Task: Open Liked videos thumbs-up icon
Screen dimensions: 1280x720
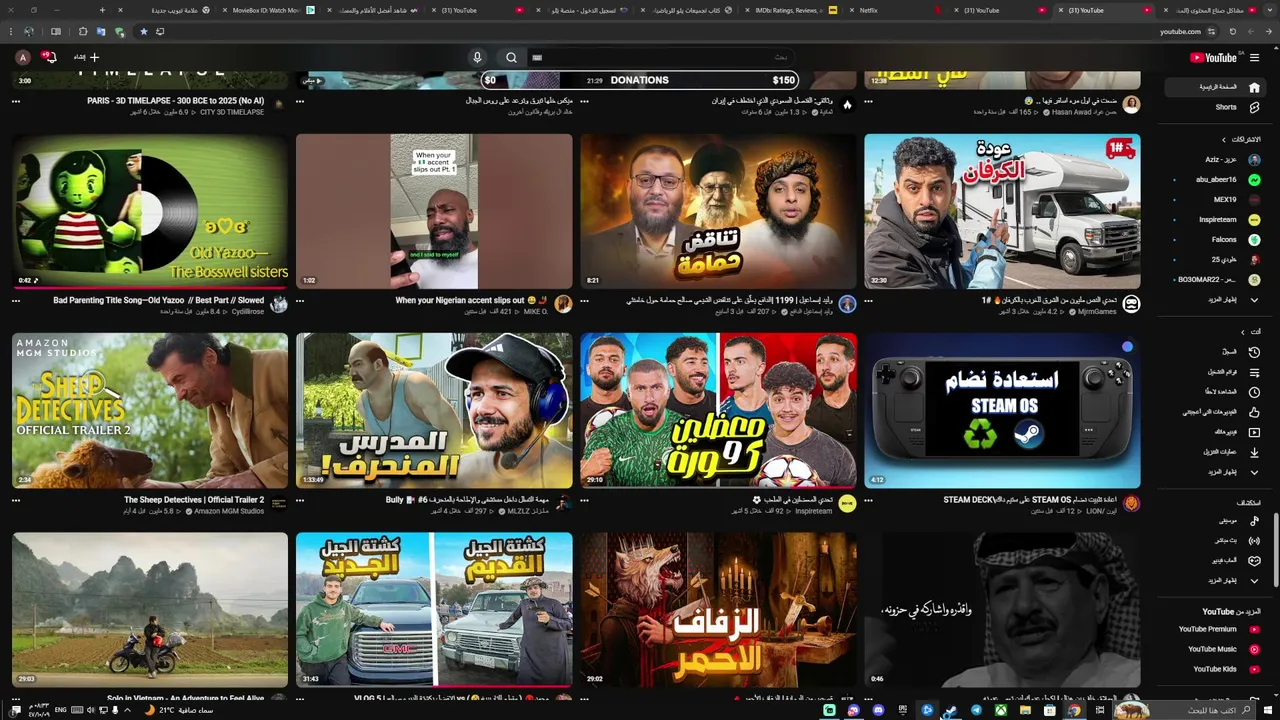Action: (1254, 412)
